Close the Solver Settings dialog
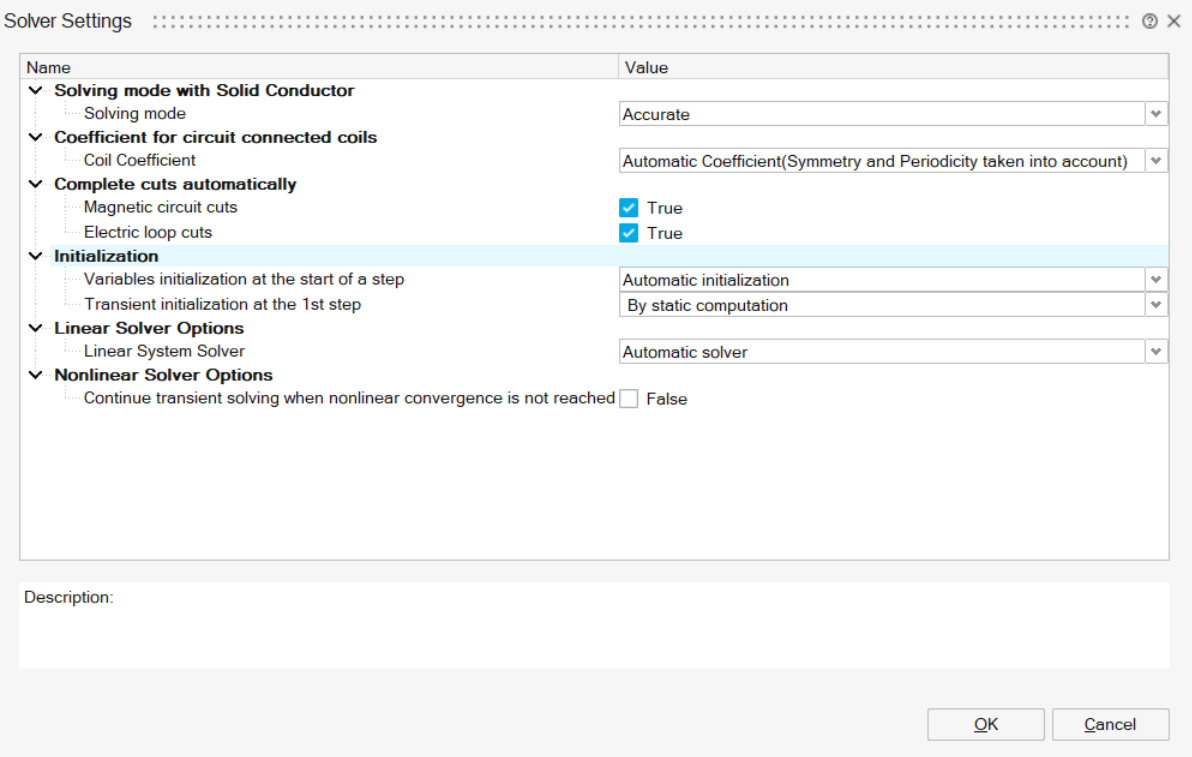The width and height of the screenshot is (1192, 757). (1174, 21)
